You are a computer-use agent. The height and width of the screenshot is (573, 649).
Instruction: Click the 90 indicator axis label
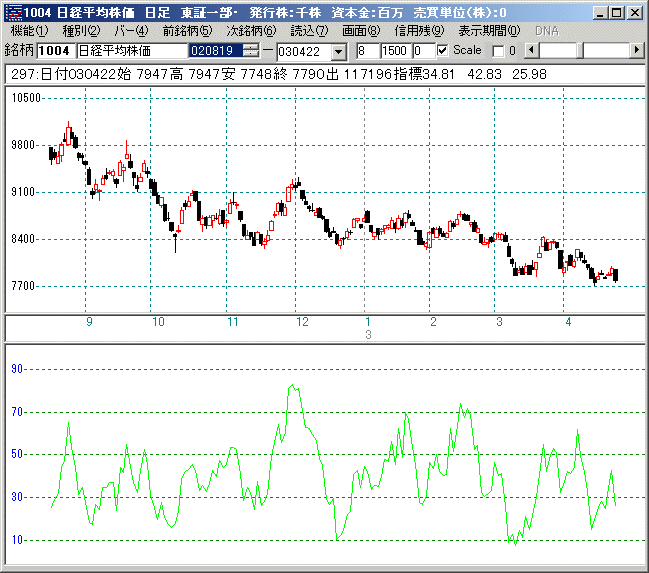[x=17, y=369]
